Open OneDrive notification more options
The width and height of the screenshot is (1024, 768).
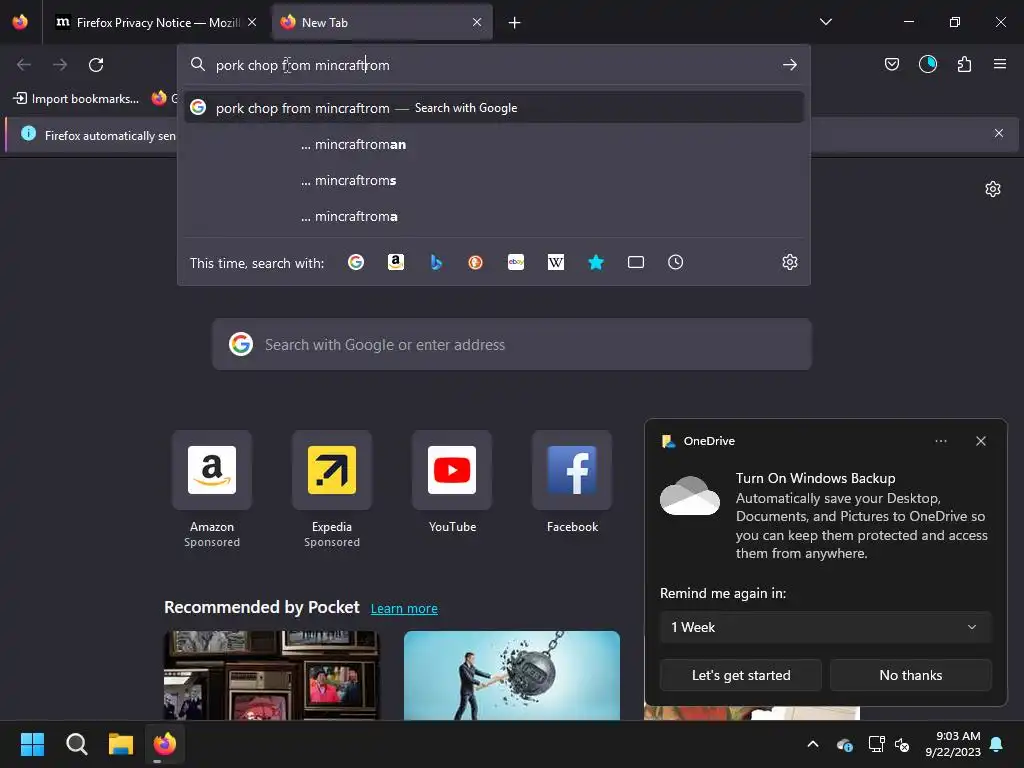(940, 441)
